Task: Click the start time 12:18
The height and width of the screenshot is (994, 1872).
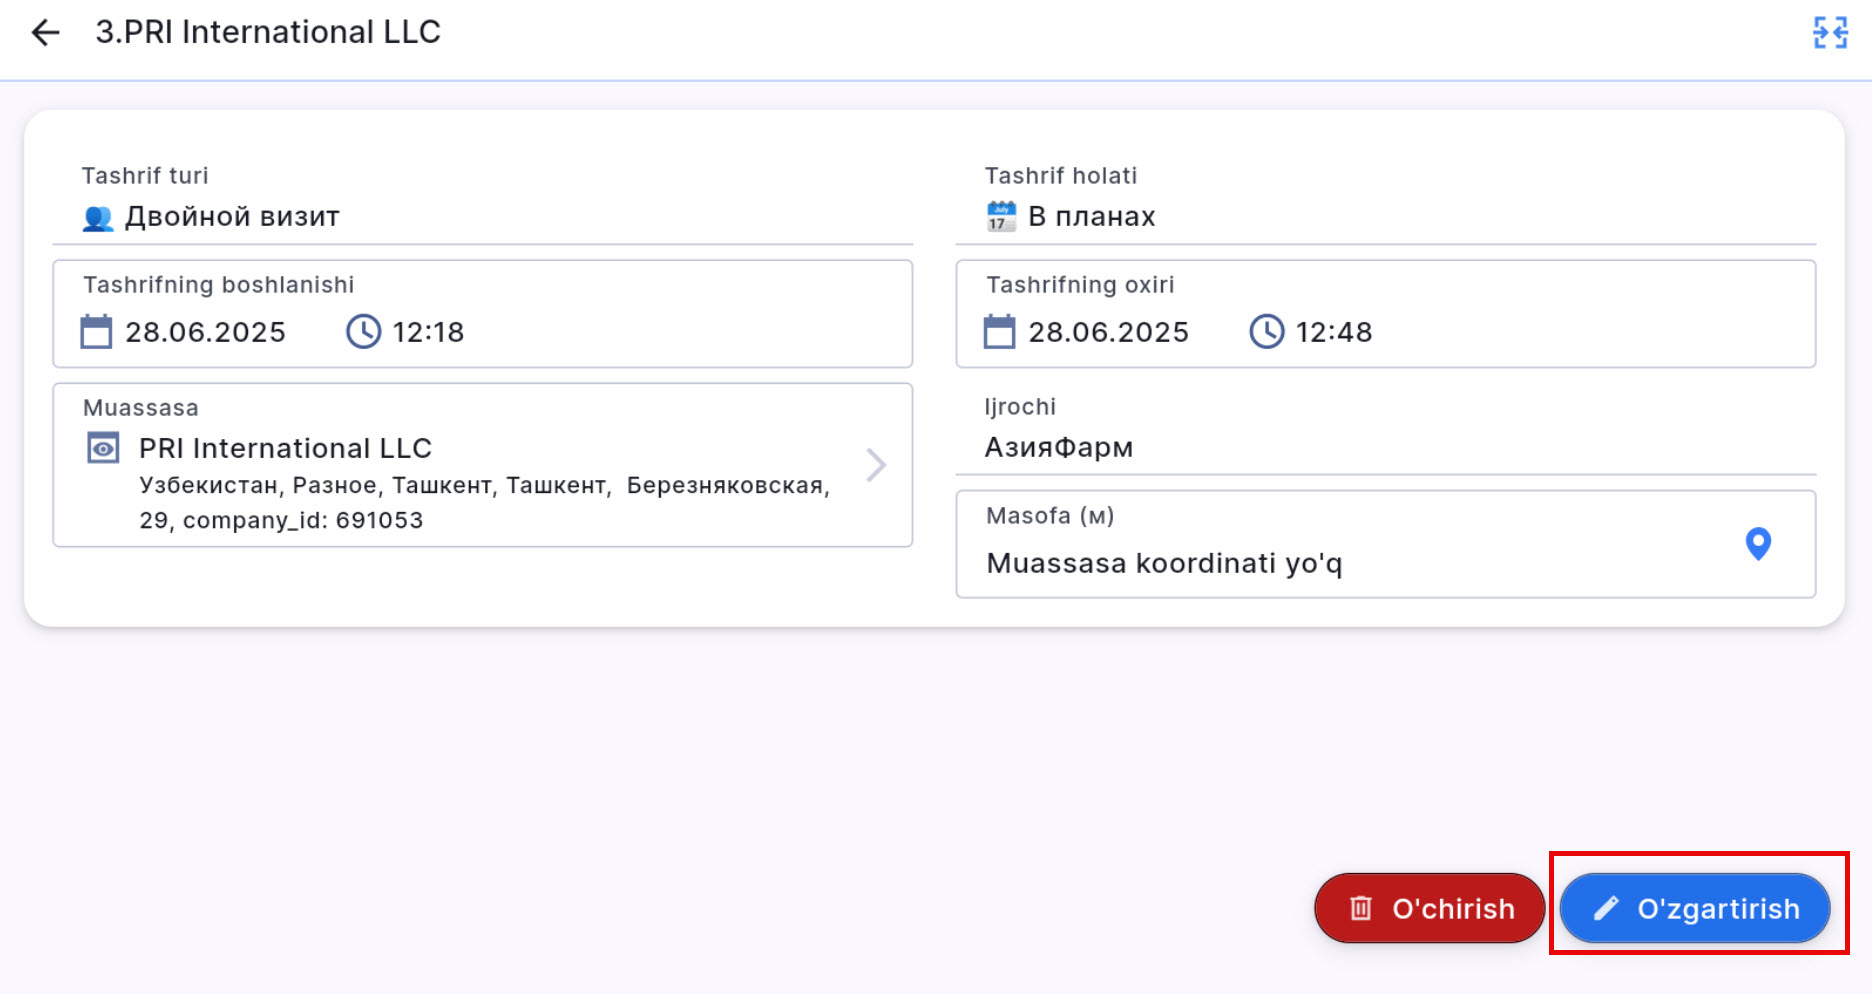Action: [428, 332]
